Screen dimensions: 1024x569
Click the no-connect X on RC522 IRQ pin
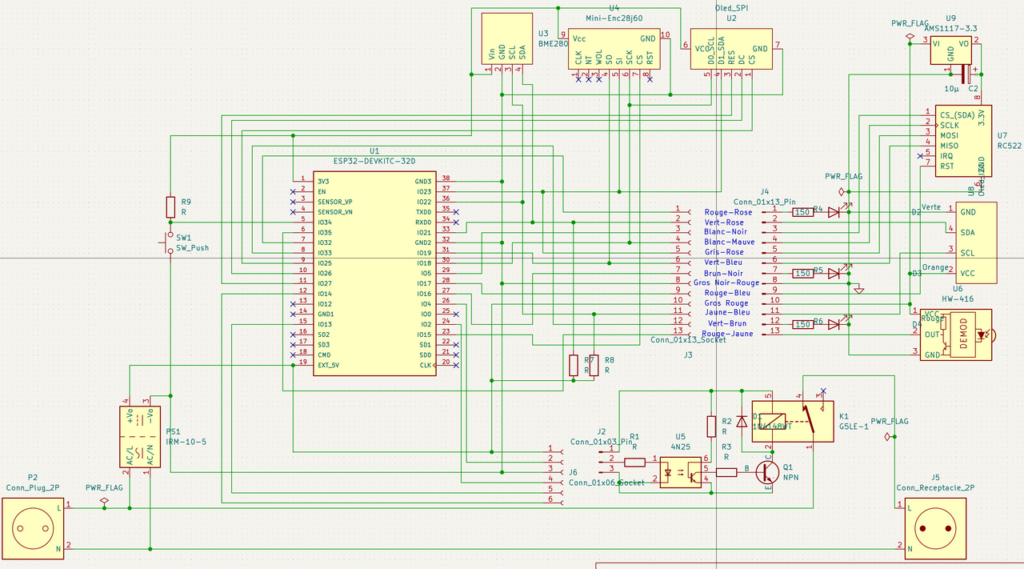pos(920,156)
